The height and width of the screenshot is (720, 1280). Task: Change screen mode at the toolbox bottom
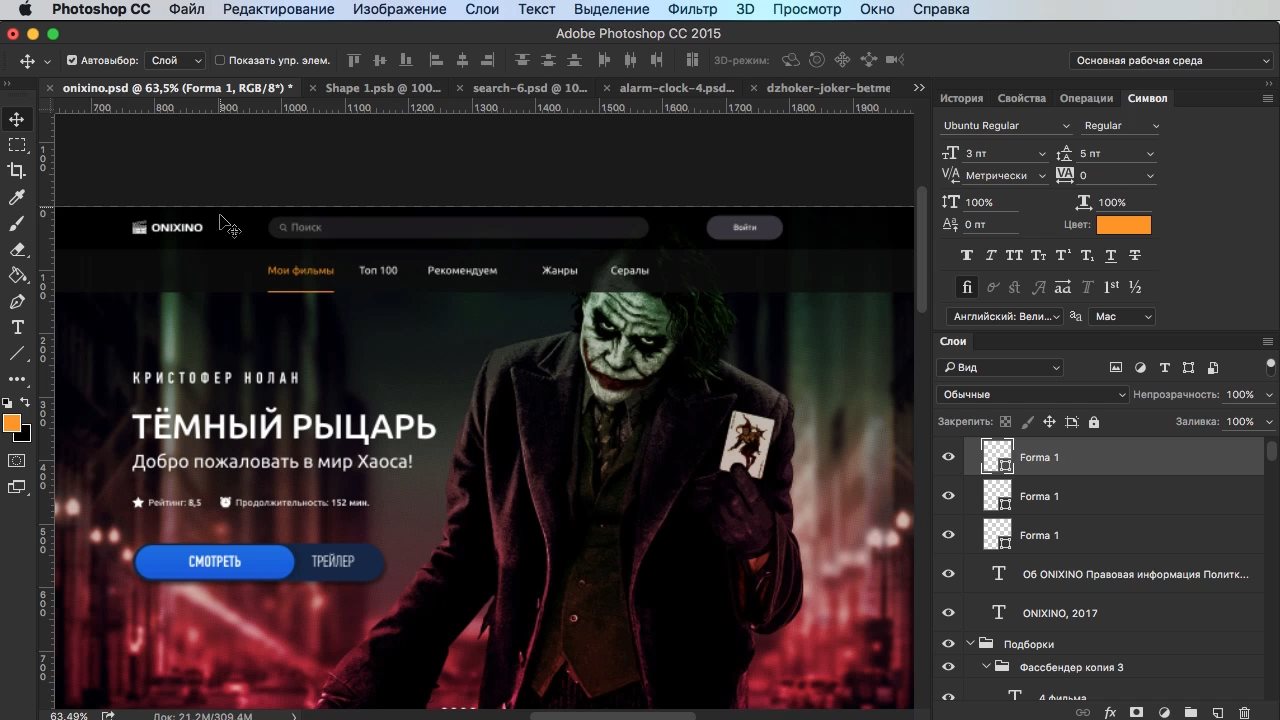click(17, 487)
